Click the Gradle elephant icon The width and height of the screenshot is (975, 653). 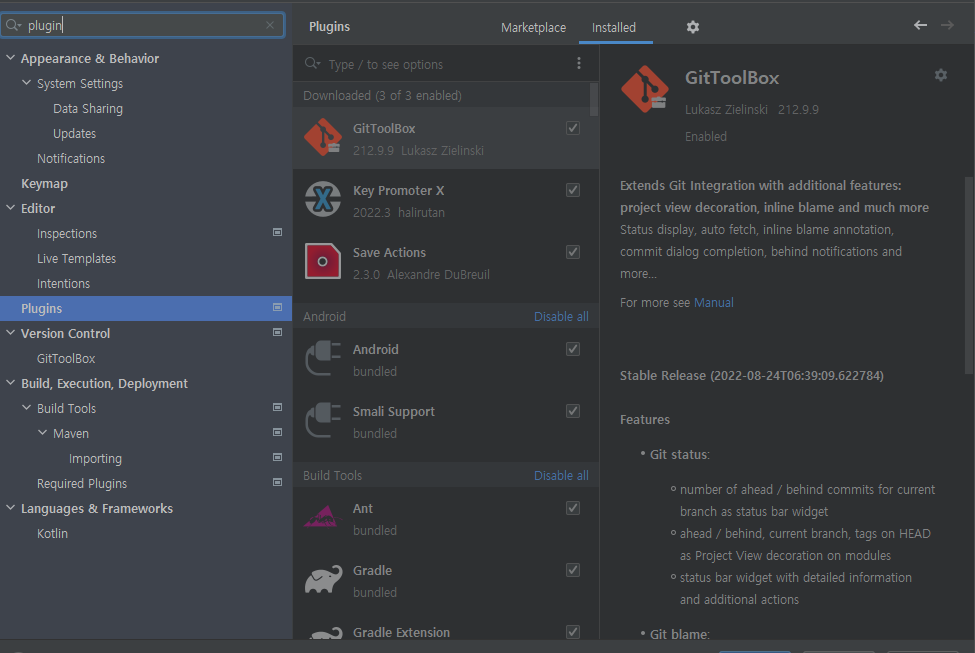coord(323,579)
